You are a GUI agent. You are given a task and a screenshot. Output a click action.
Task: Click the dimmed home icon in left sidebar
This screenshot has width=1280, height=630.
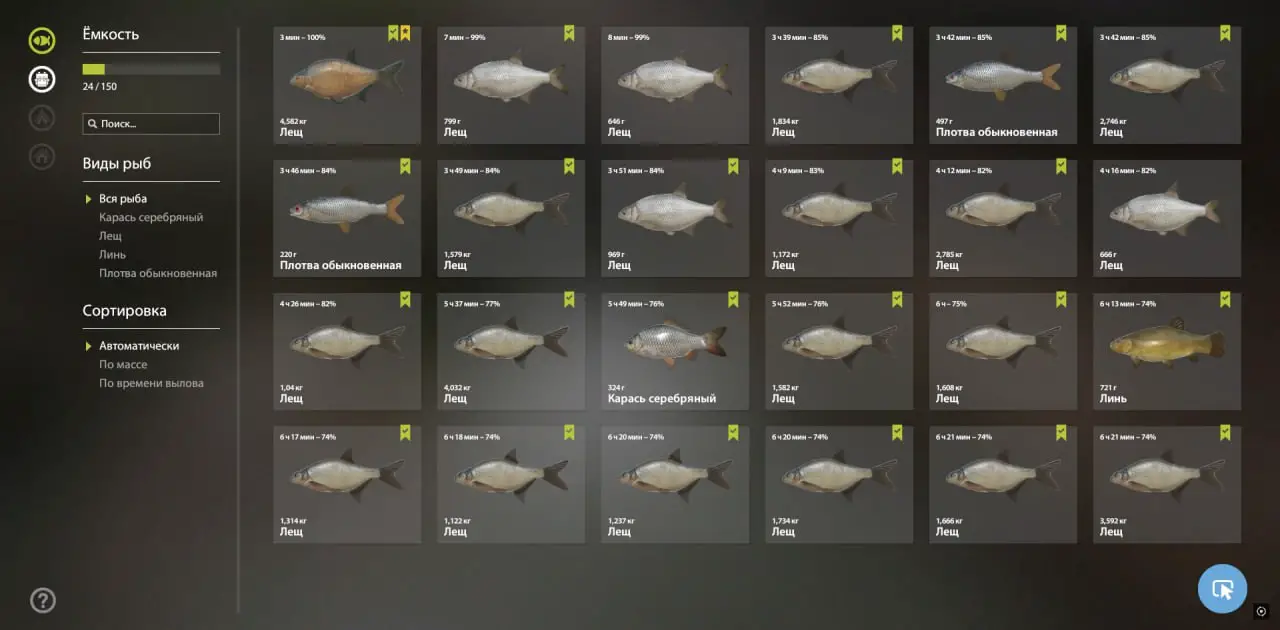[42, 156]
